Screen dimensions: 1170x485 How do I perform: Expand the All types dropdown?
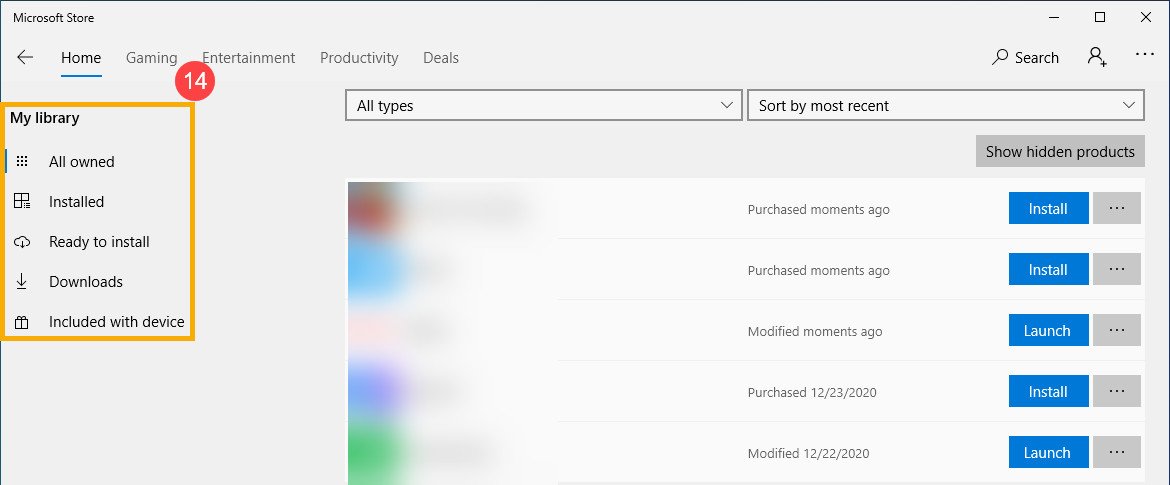[542, 105]
